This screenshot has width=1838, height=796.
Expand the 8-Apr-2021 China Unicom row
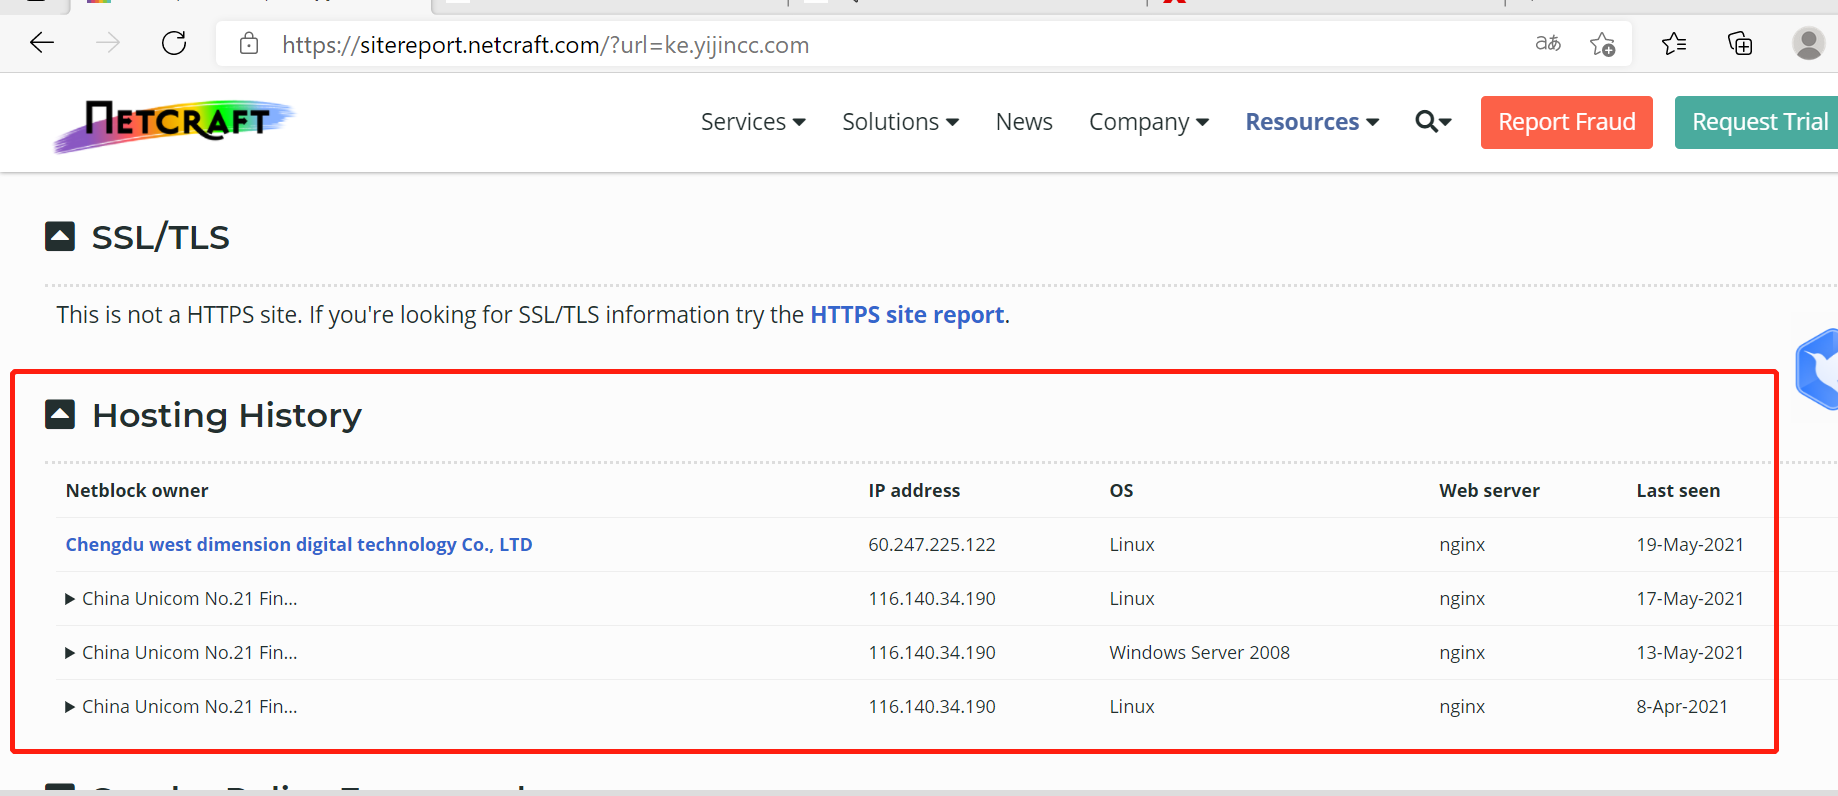(x=70, y=707)
